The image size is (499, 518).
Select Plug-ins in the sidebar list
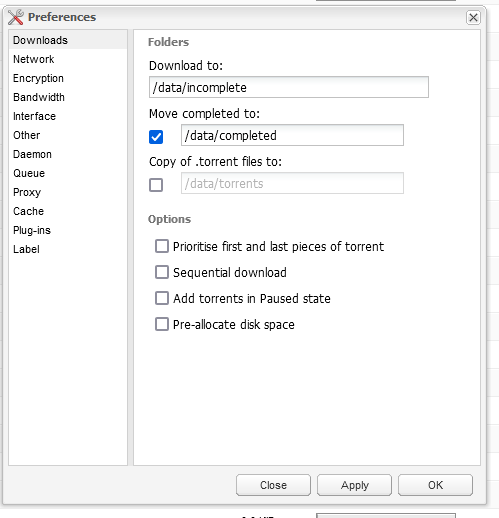68,230
